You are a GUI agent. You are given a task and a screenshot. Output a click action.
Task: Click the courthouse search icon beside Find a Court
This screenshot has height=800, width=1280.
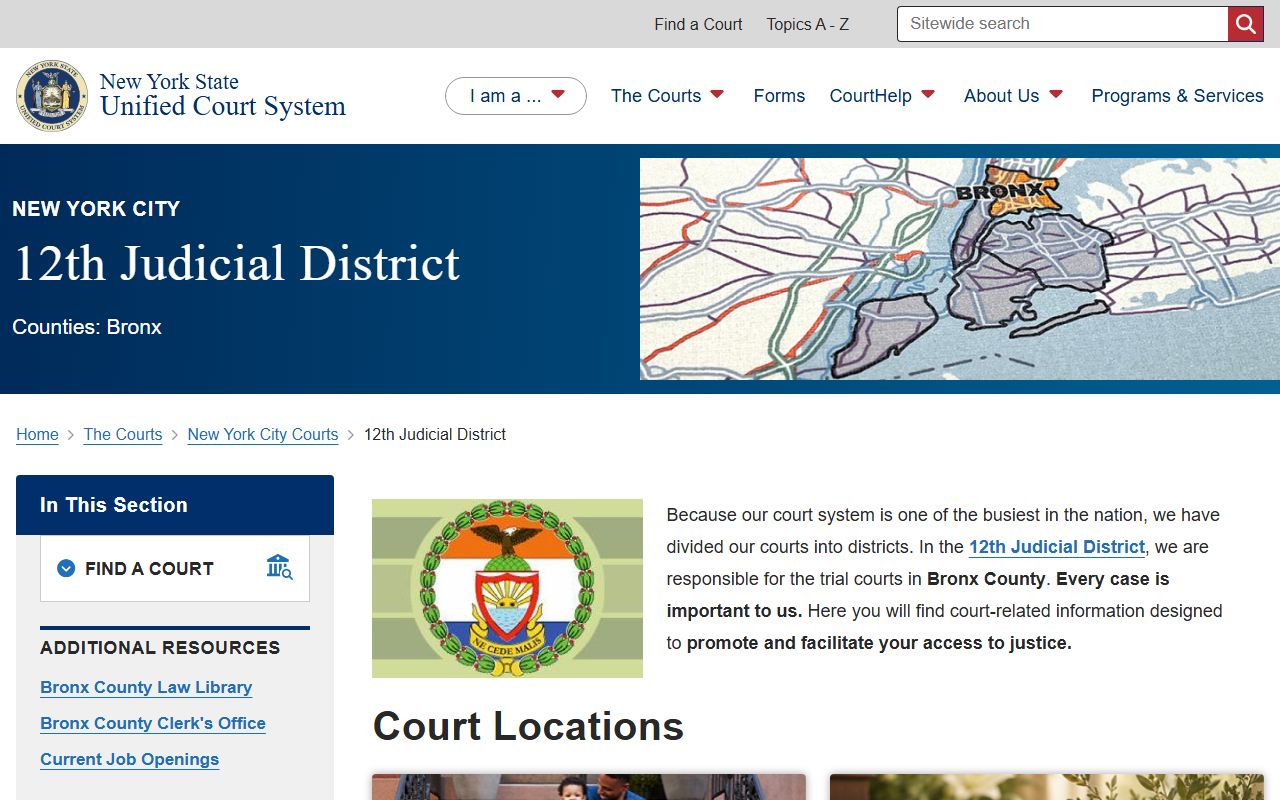coord(279,567)
